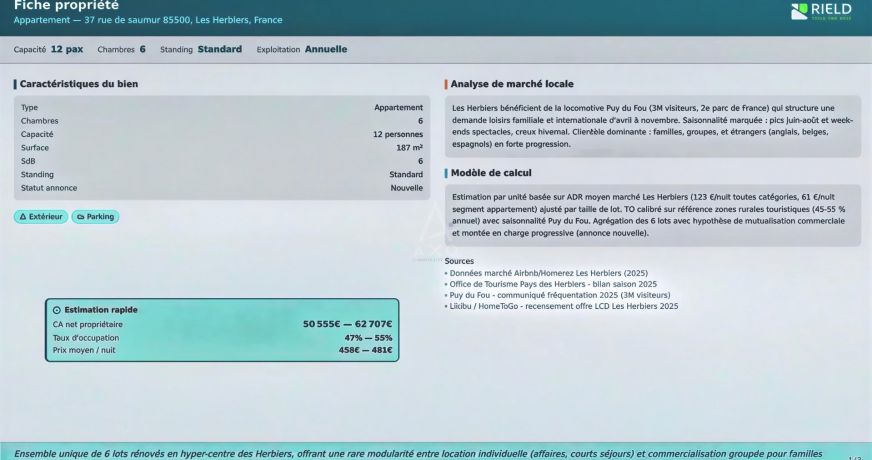Click the CA net propriétaire label
Viewport: 872px width, 460px height.
tap(88, 325)
